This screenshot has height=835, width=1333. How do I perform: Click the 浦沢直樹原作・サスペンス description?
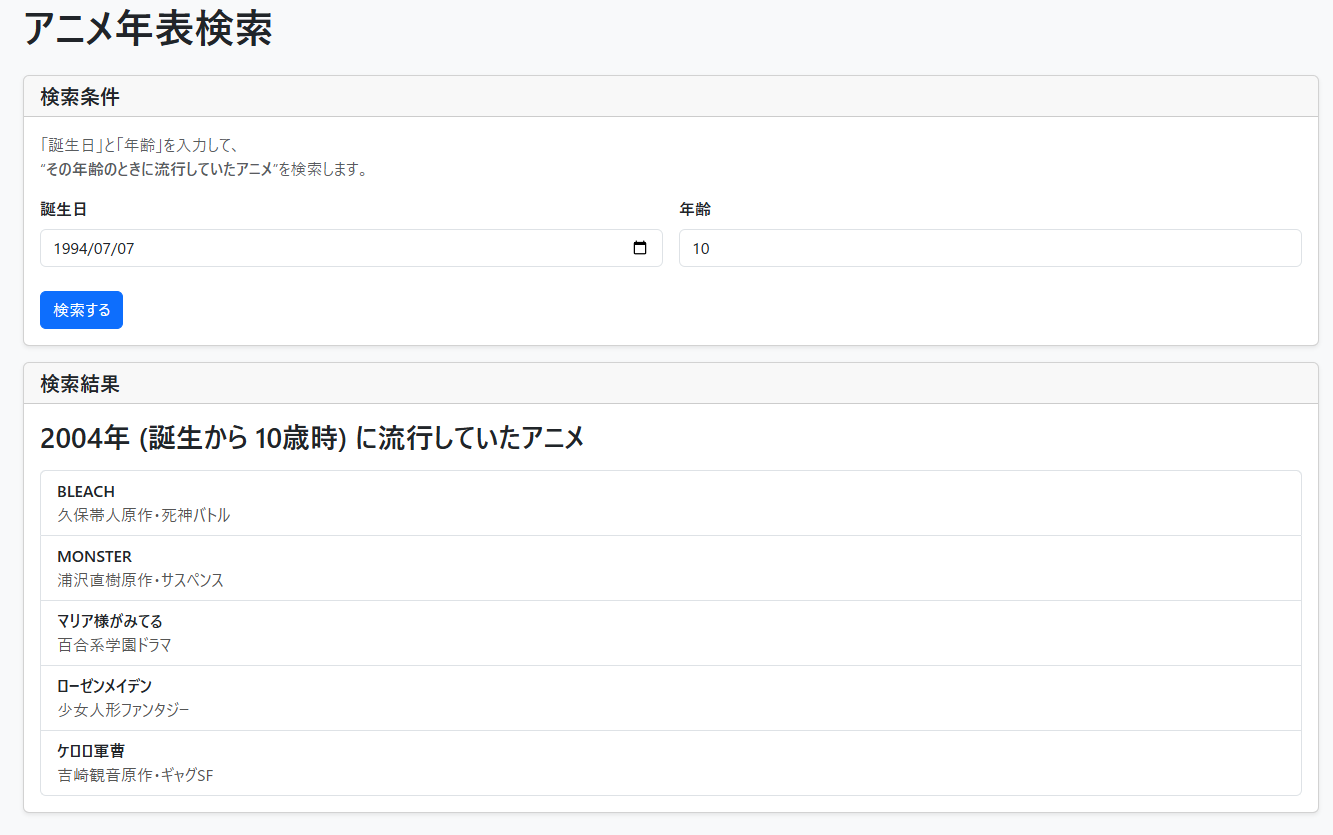141,580
